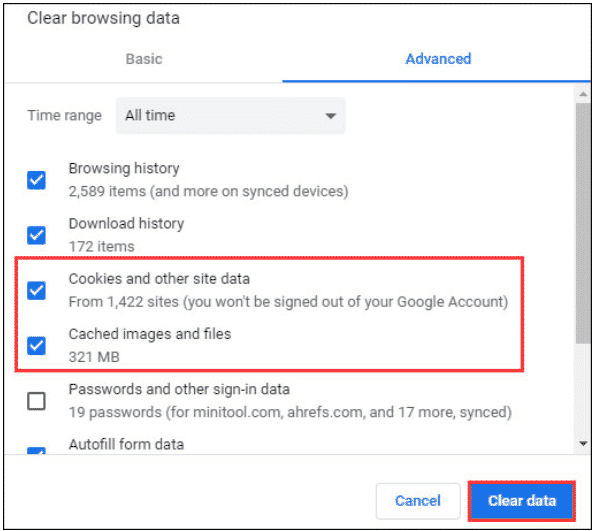Click the Cancel button
Image resolution: width=596 pixels, height=531 pixels.
click(418, 501)
